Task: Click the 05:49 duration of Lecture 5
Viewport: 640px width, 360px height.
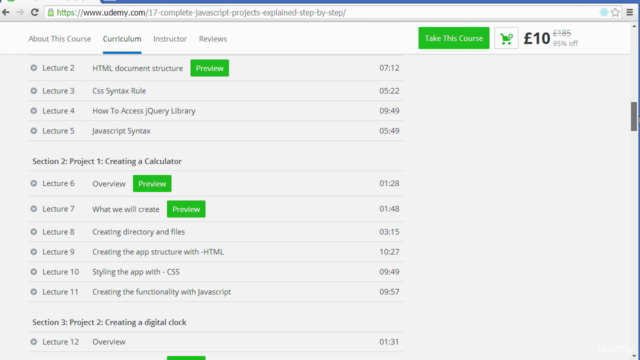Action: pos(389,131)
